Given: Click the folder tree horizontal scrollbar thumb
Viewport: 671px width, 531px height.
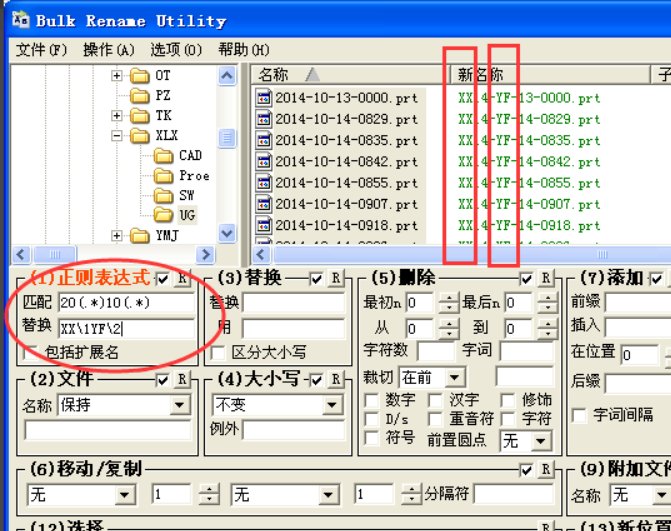Looking at the screenshot, I should click(x=55, y=255).
